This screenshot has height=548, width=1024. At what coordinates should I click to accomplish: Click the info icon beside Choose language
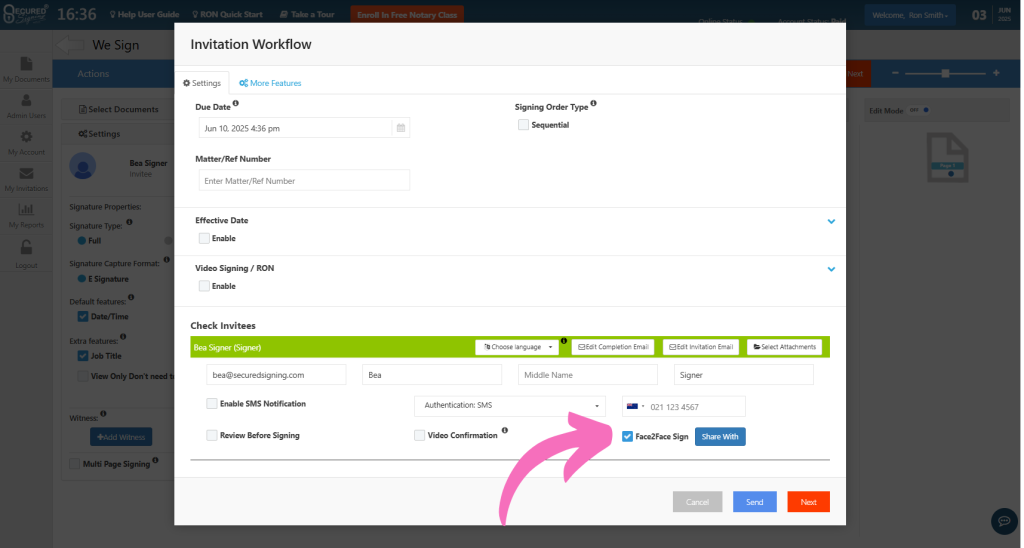click(x=564, y=341)
